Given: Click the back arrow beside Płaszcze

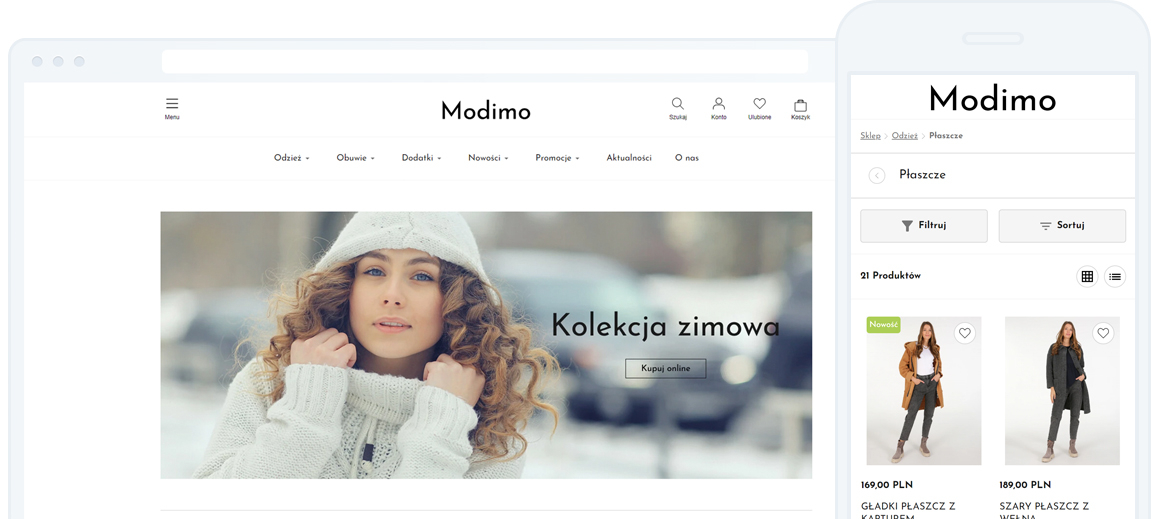Looking at the screenshot, I should coord(876,175).
